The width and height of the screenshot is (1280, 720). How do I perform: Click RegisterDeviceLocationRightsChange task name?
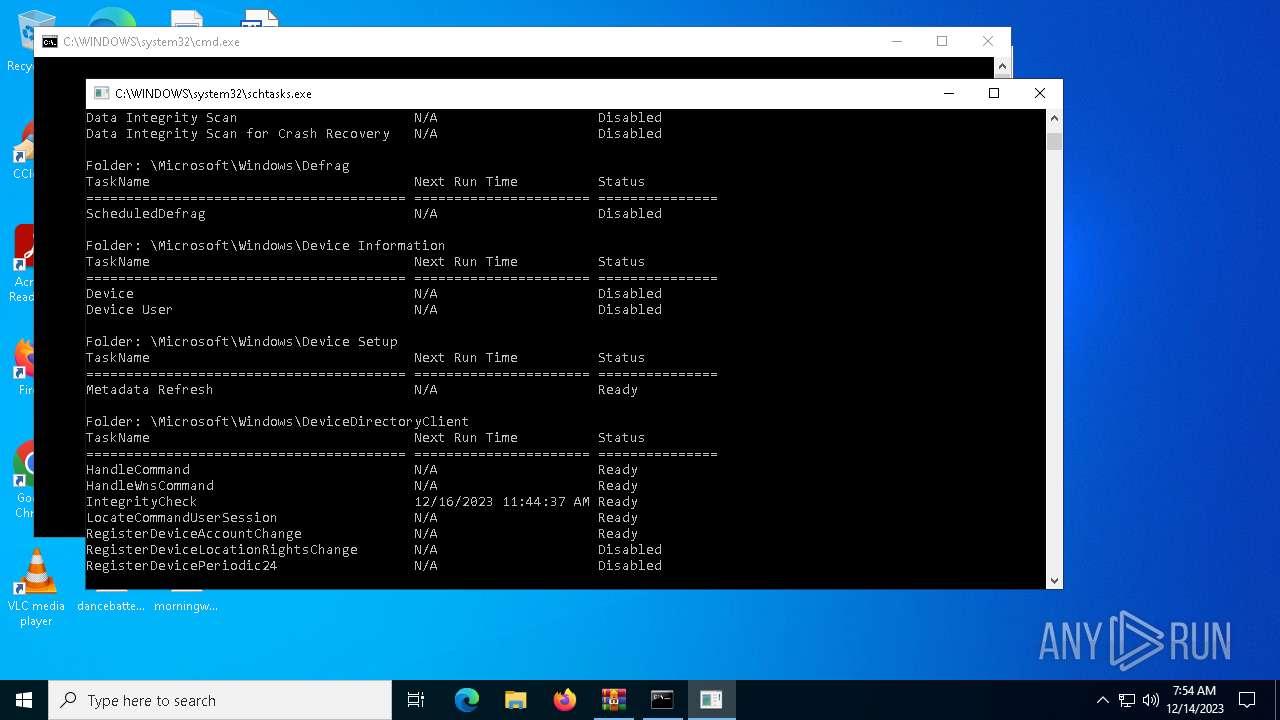[x=221, y=549]
